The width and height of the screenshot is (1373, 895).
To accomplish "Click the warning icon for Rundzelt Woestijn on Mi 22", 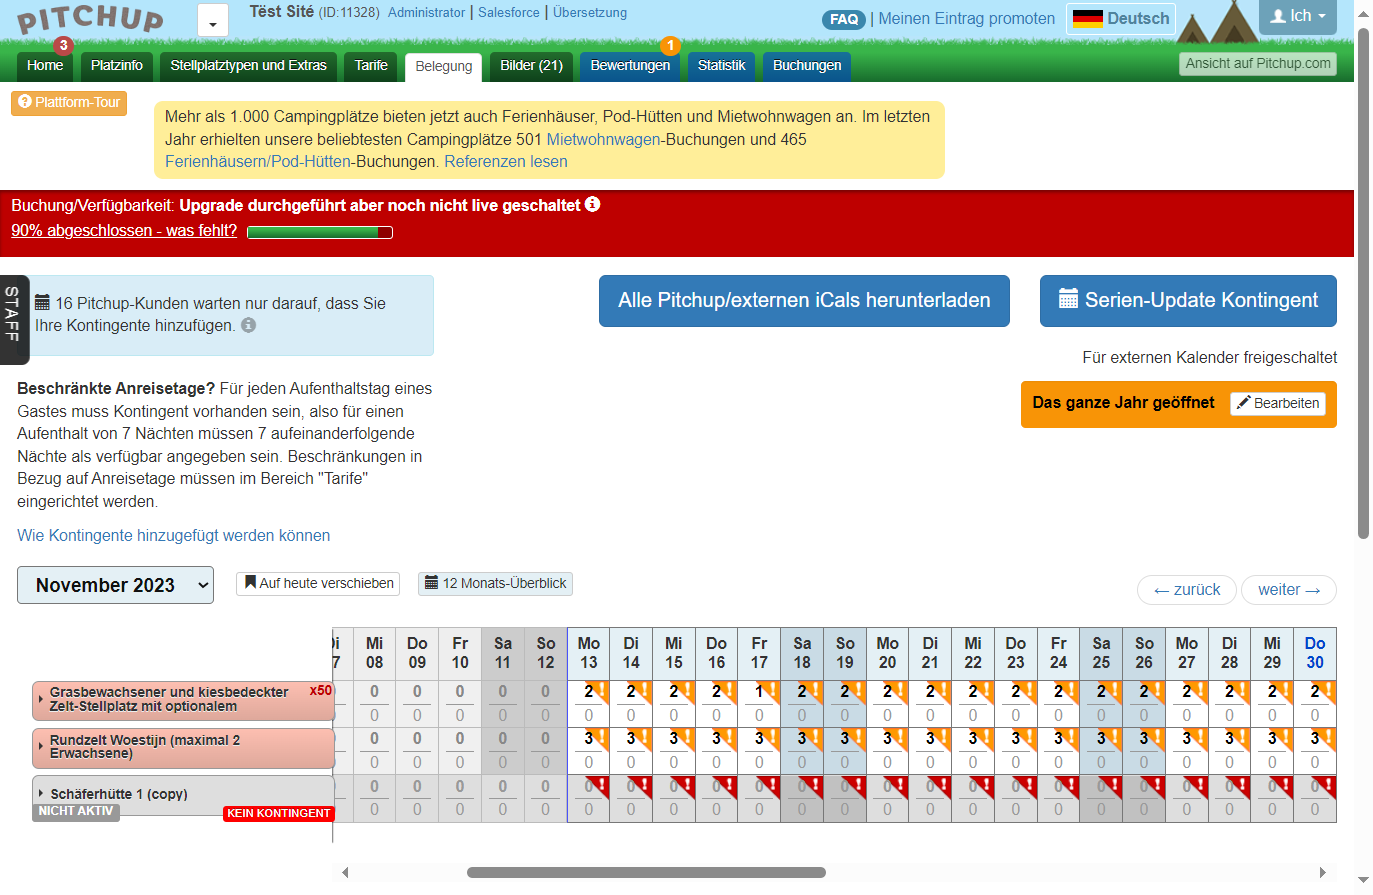I will [x=986, y=738].
